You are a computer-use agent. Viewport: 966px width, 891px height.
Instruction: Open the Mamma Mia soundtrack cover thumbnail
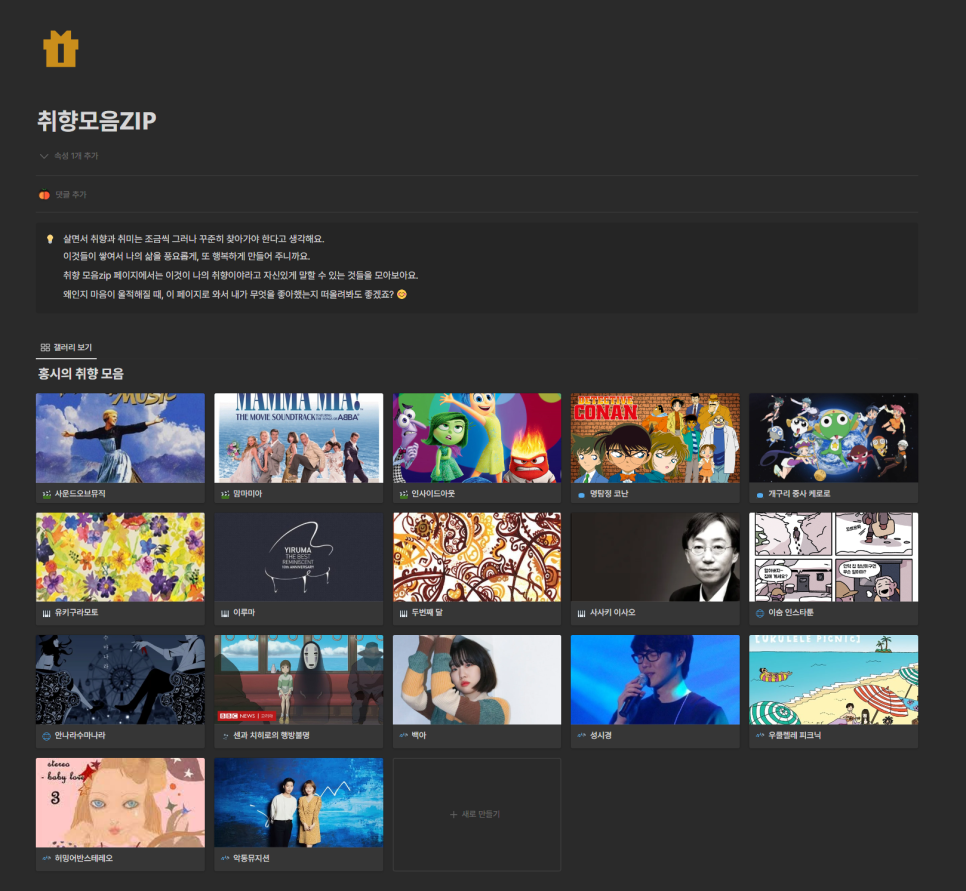coord(299,438)
